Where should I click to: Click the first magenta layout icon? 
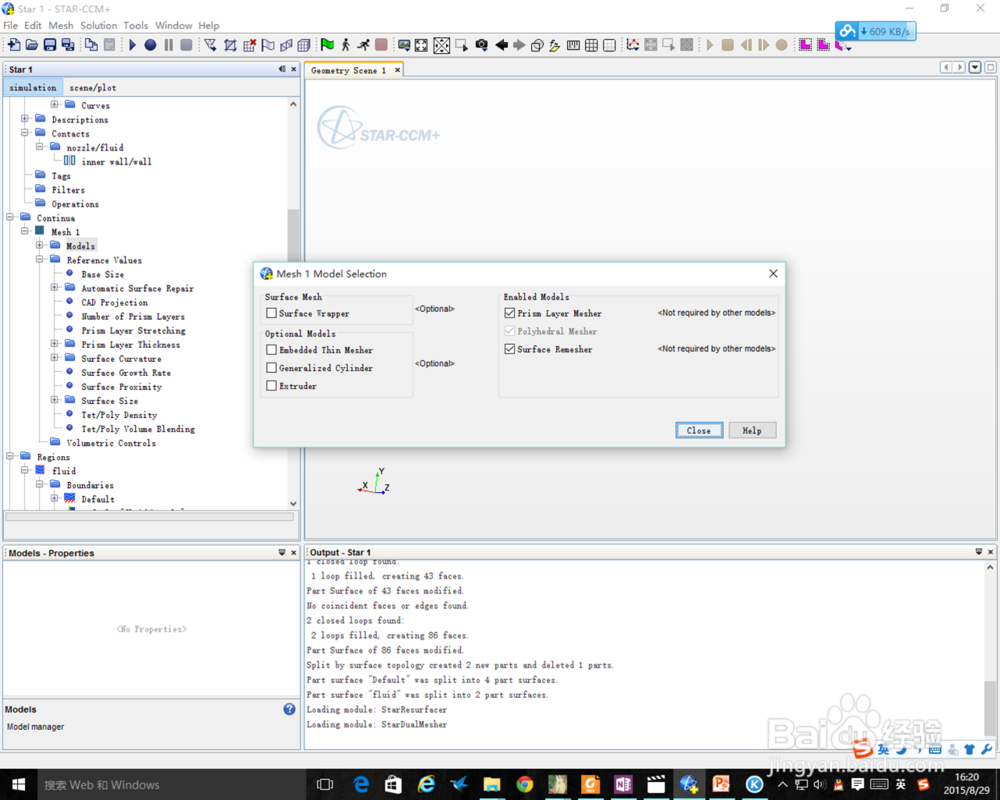coord(805,45)
